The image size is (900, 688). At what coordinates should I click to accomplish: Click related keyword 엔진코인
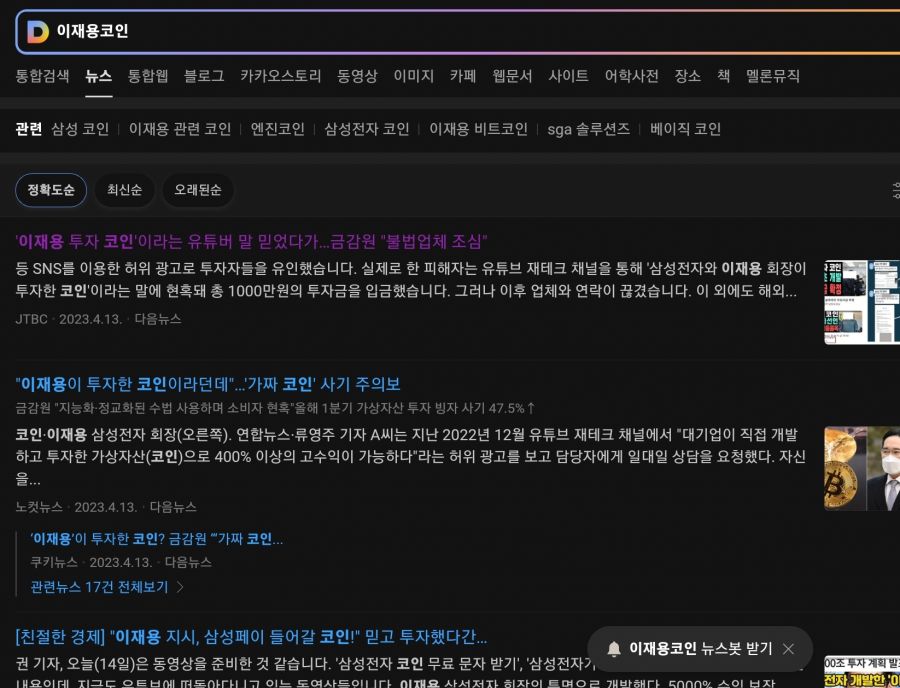[277, 129]
